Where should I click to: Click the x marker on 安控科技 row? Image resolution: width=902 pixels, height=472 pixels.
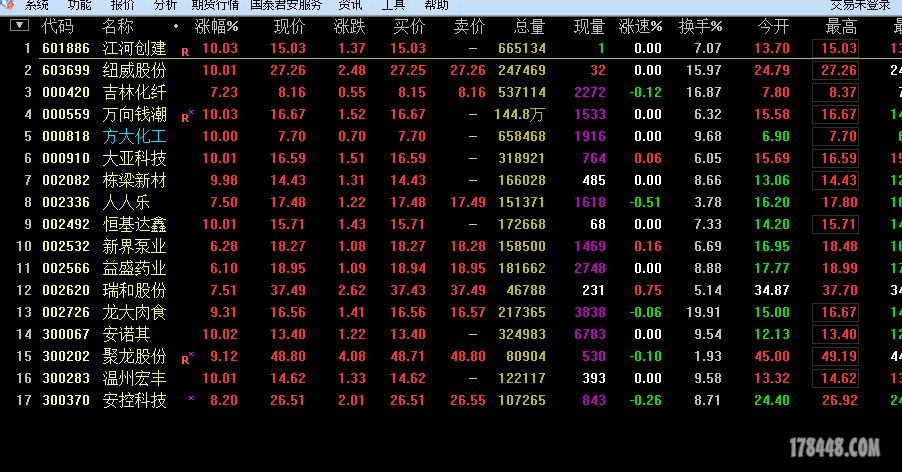coord(191,398)
